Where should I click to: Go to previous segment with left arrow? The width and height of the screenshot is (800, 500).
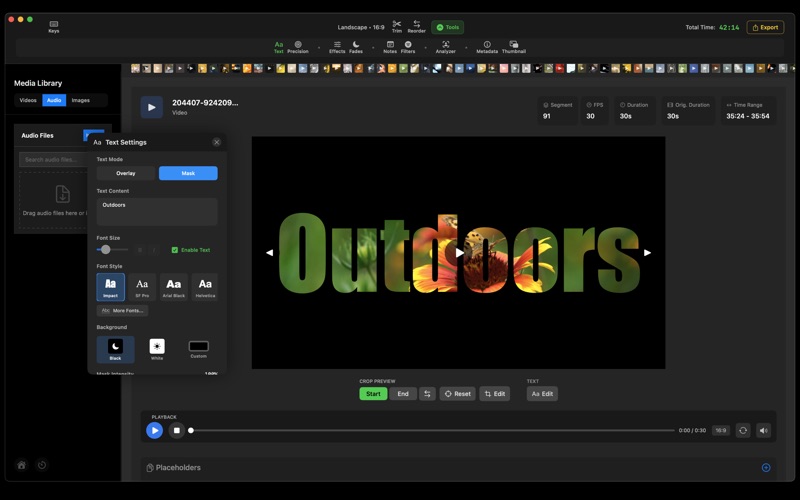tap(269, 253)
